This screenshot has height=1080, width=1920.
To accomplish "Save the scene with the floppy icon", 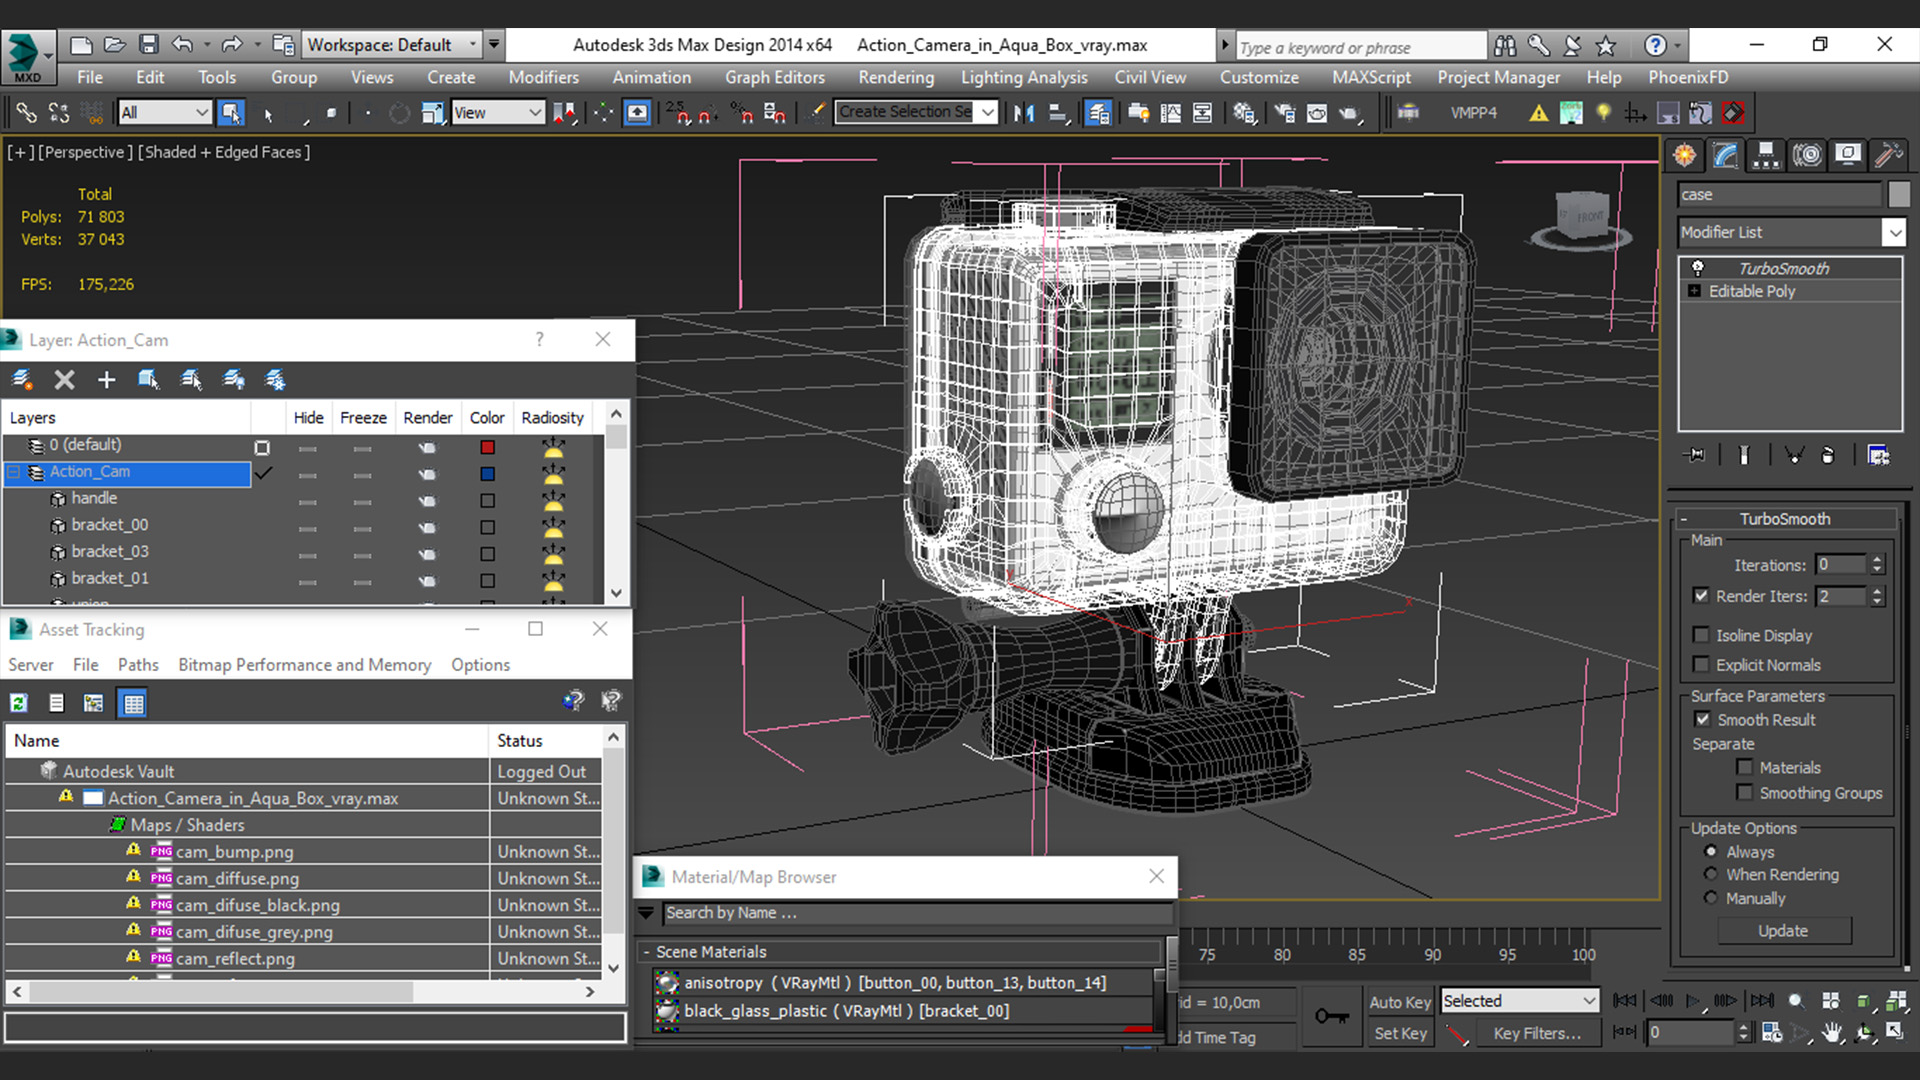I will tap(149, 45).
